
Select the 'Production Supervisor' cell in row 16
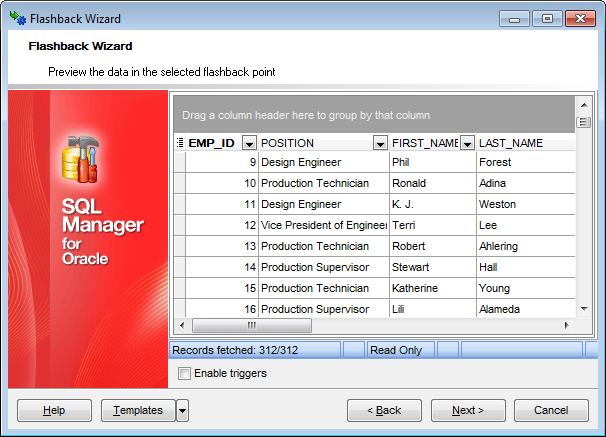[324, 309]
